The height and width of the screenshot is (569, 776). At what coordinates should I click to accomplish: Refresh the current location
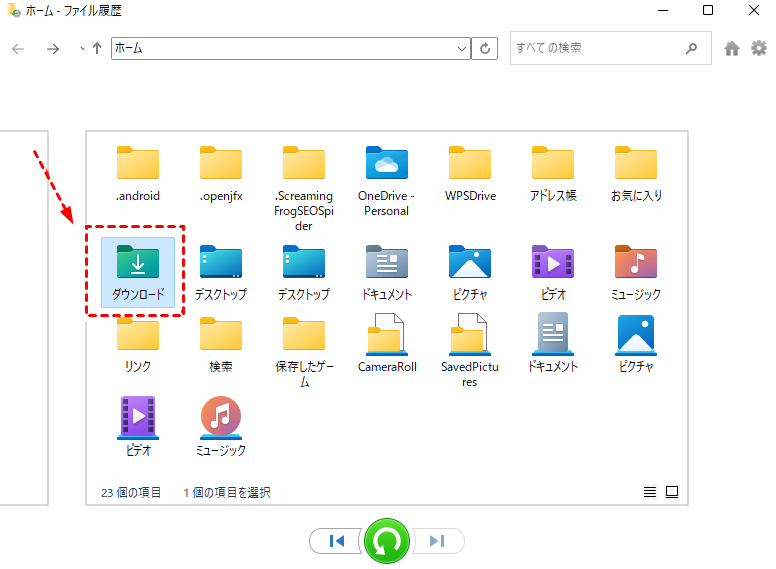tap(485, 48)
